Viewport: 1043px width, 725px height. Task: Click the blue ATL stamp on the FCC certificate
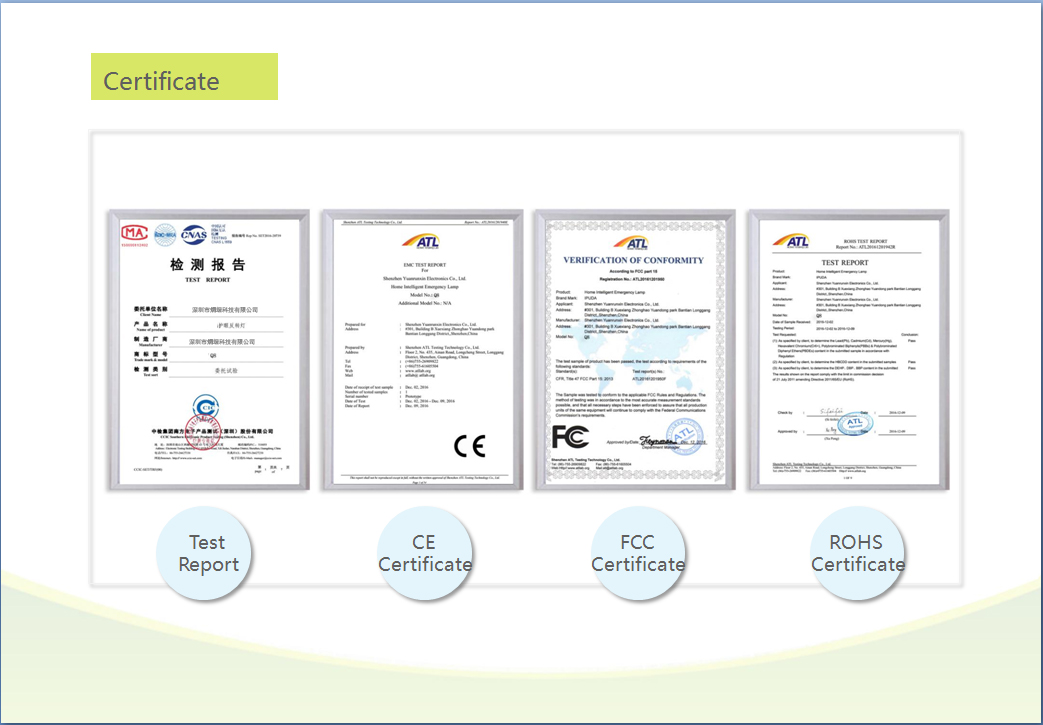(x=684, y=437)
